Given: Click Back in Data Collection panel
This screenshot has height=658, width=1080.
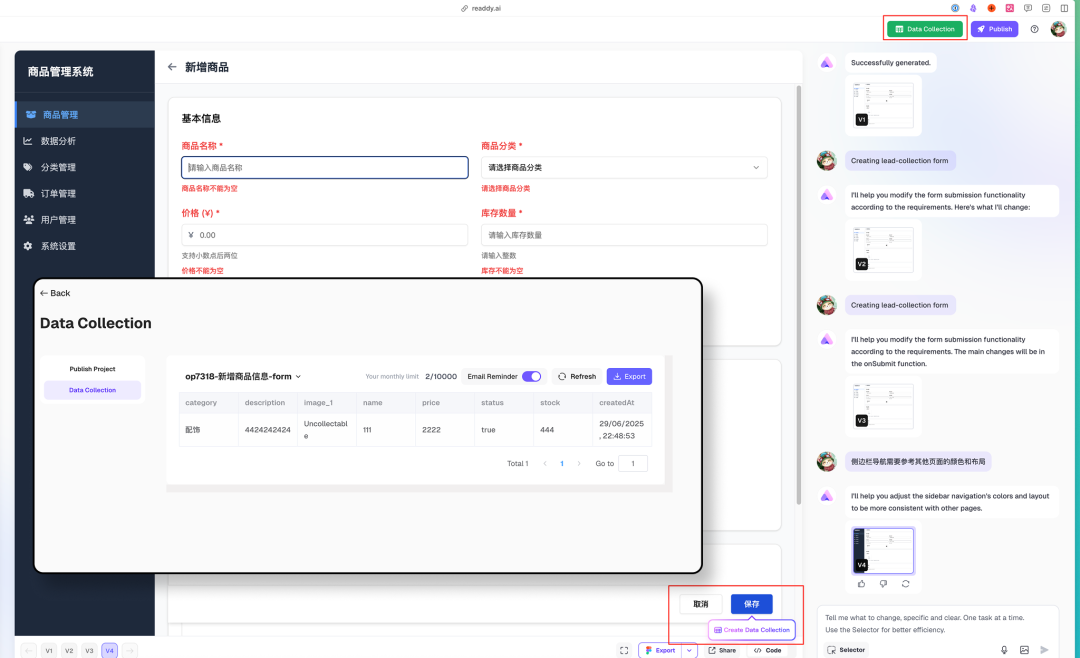Looking at the screenshot, I should click(x=55, y=293).
